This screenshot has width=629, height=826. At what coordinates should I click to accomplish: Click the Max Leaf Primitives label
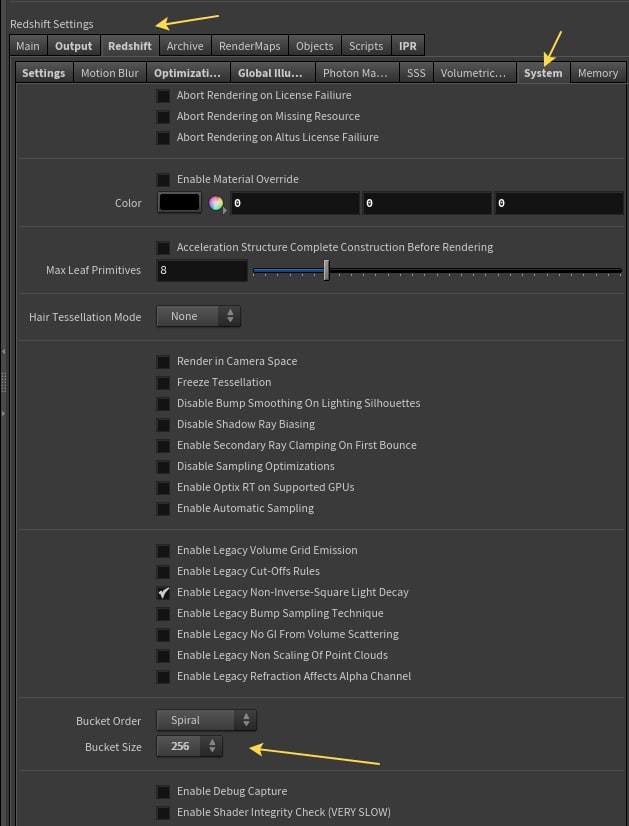[x=93, y=270]
